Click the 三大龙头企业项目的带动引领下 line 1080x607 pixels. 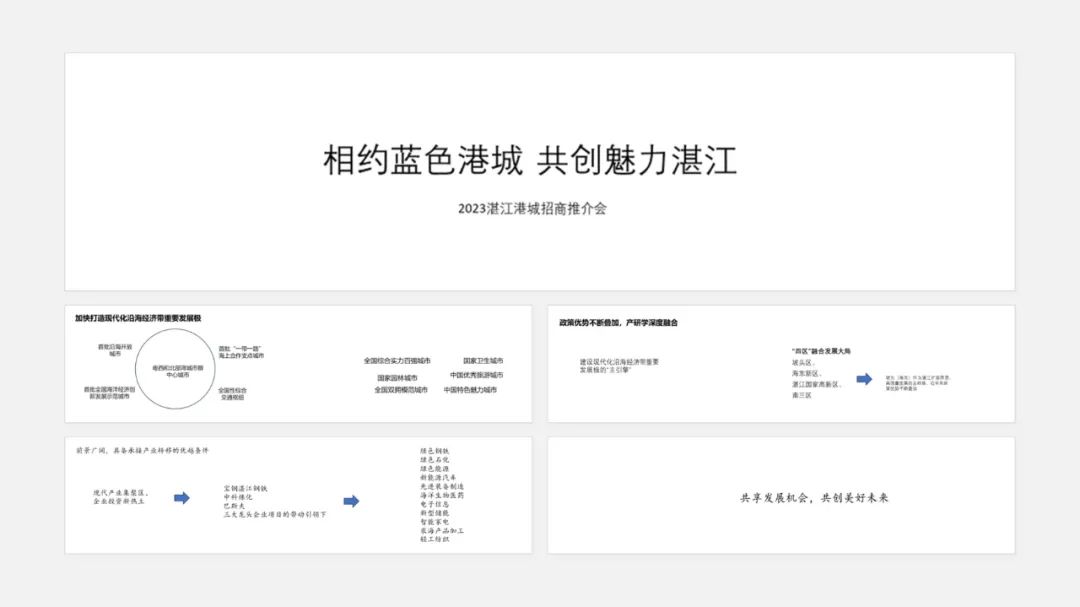(x=276, y=515)
